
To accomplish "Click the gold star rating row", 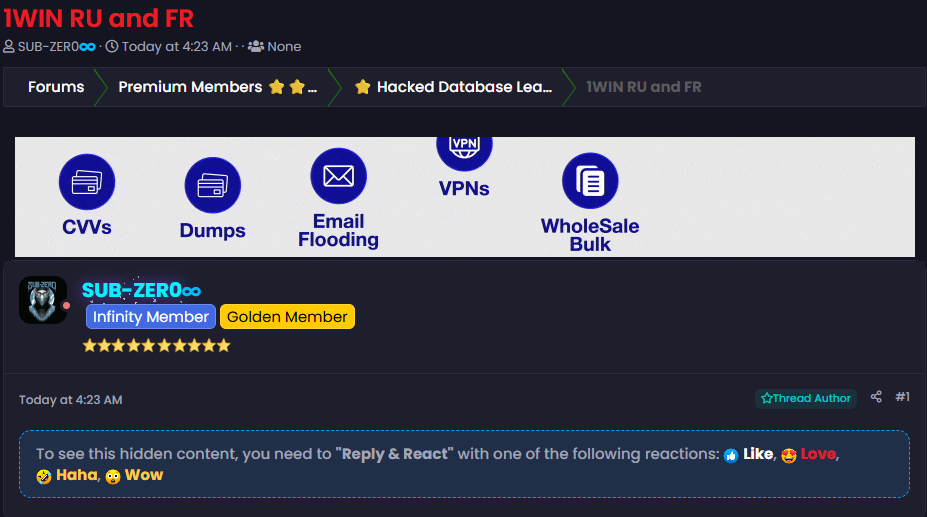I will point(156,345).
